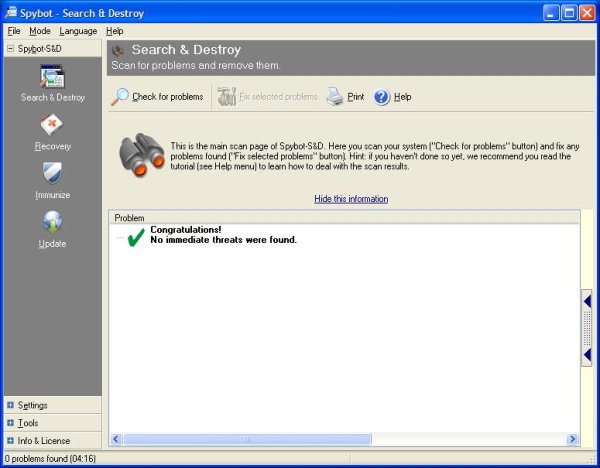This screenshot has width=600, height=468.
Task: Open Help from the toolbar question mark
Action: point(382,97)
